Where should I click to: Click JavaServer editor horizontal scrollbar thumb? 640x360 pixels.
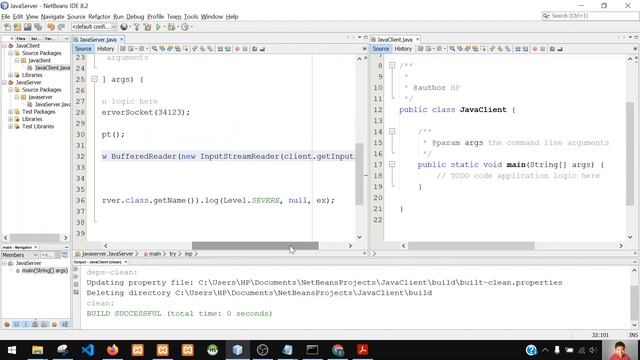coord(255,246)
